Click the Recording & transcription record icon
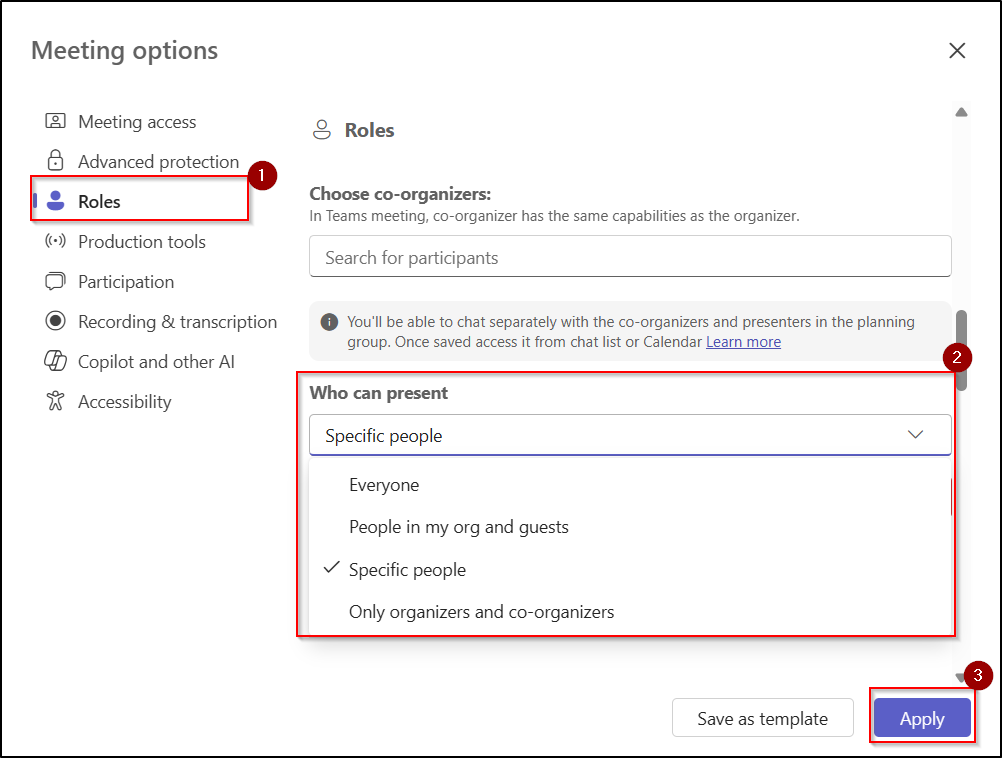 click(x=56, y=321)
